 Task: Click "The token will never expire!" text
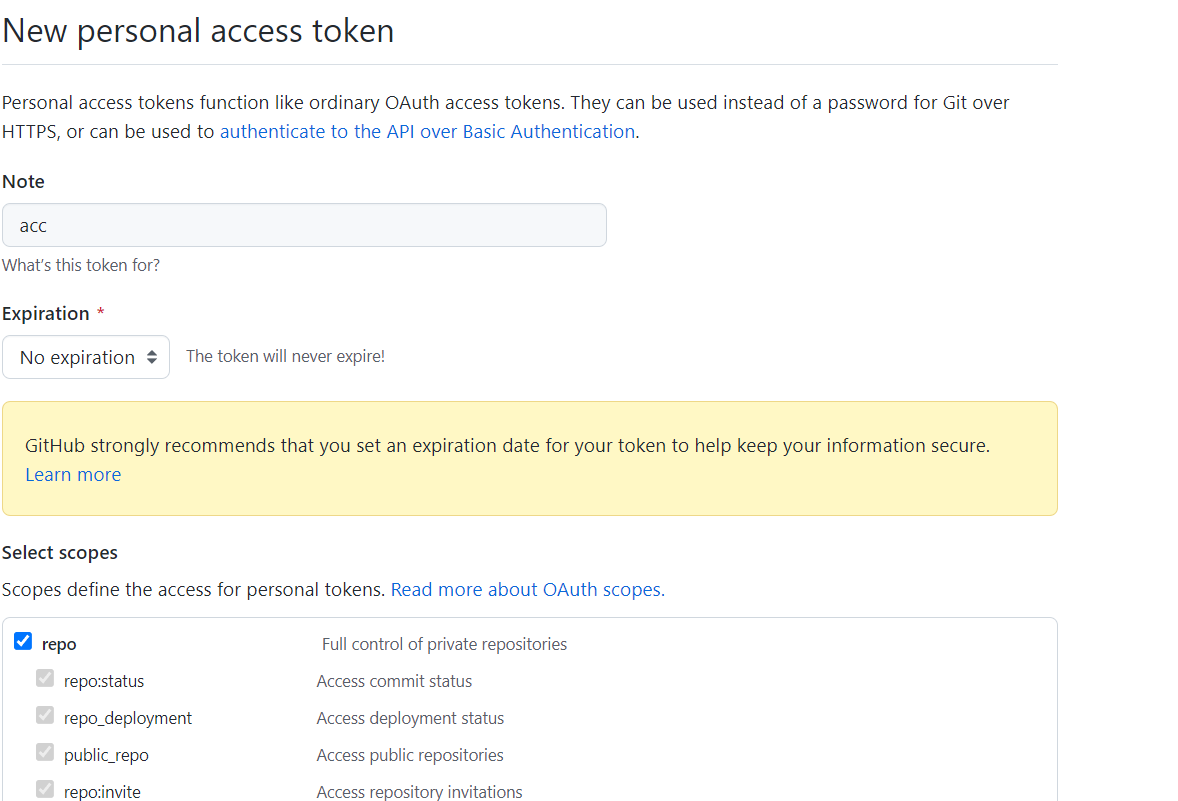pyautogui.click(x=285, y=356)
